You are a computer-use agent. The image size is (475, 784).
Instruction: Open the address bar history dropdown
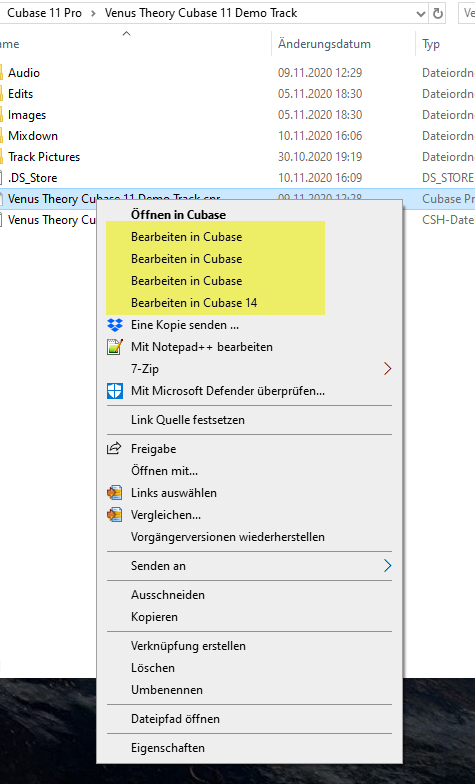point(421,14)
